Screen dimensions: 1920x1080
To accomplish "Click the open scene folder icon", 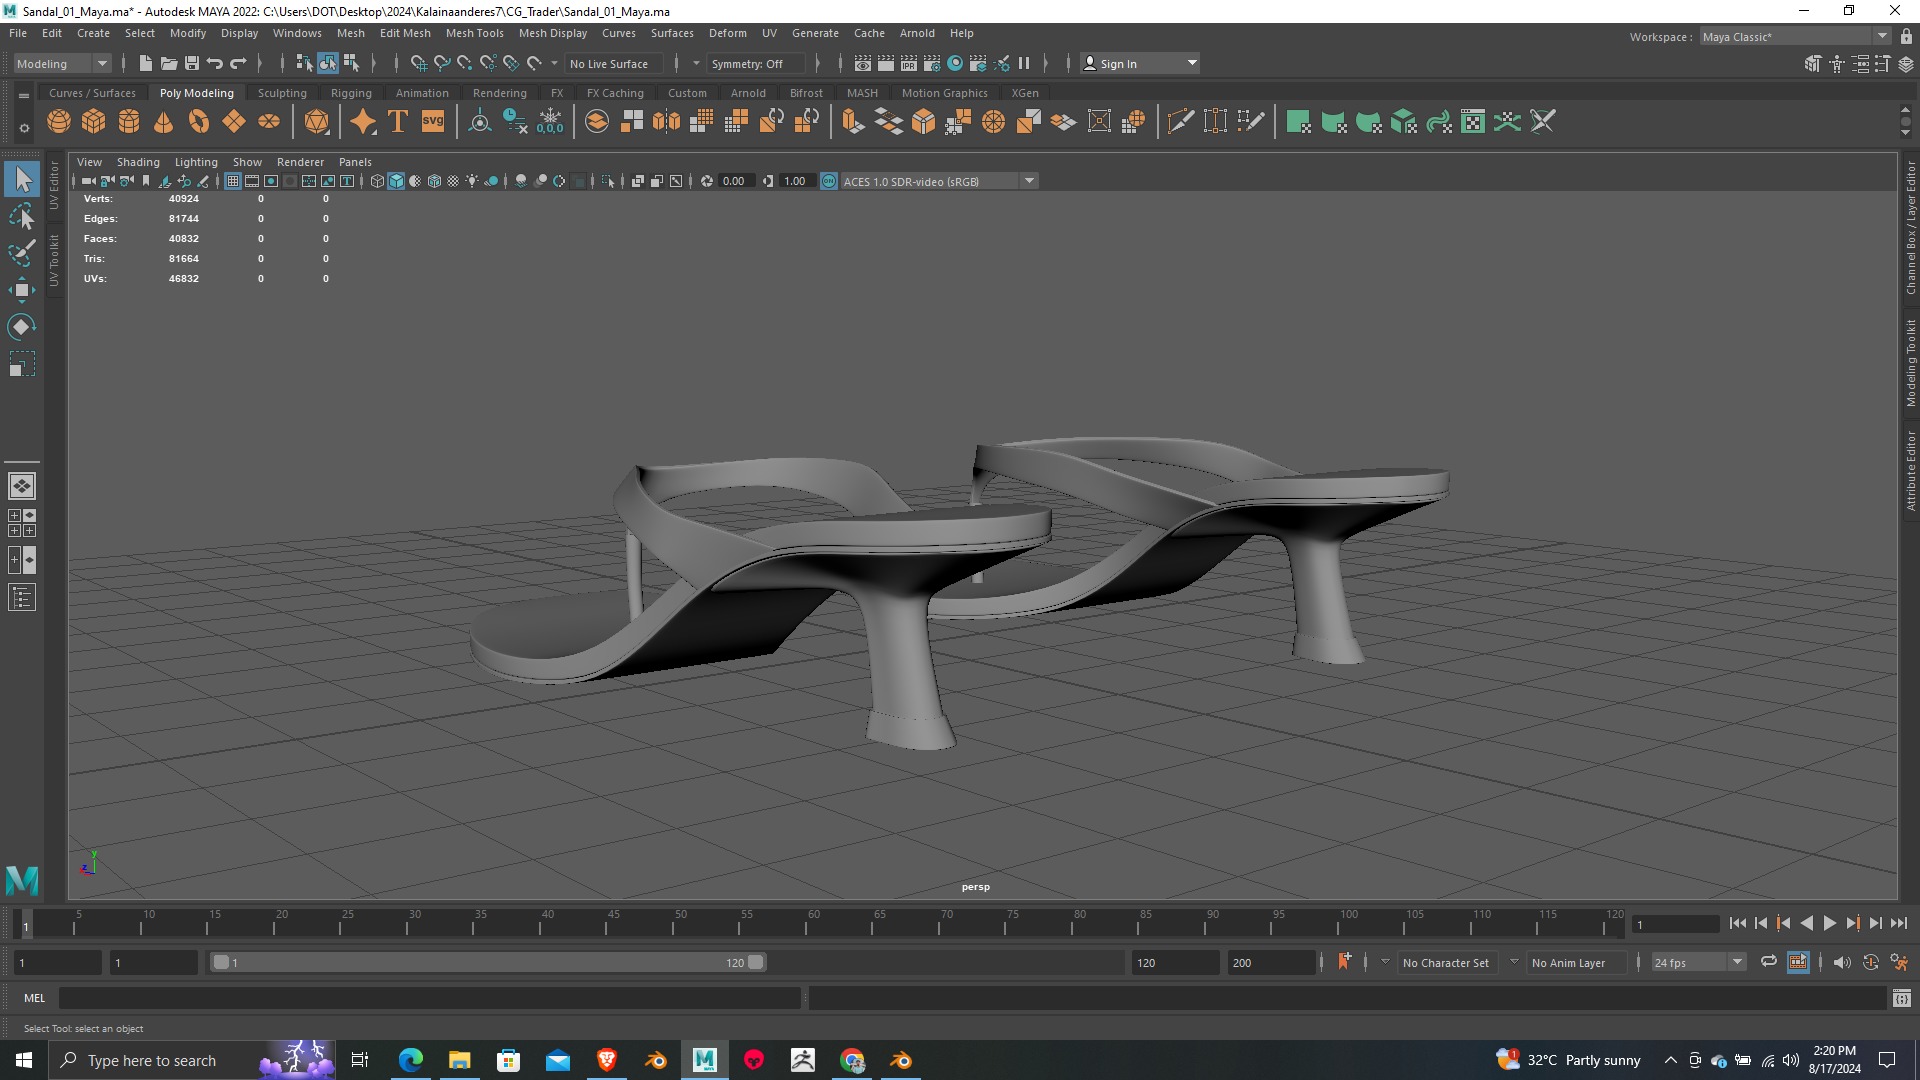I will point(169,63).
